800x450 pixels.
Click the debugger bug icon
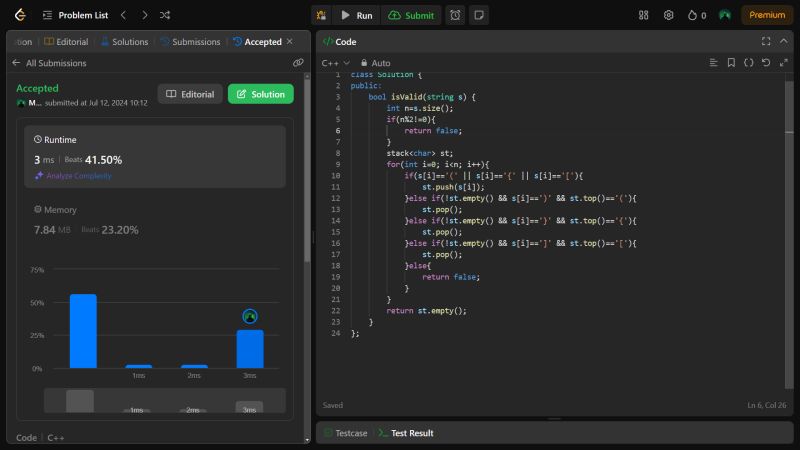pyautogui.click(x=321, y=15)
